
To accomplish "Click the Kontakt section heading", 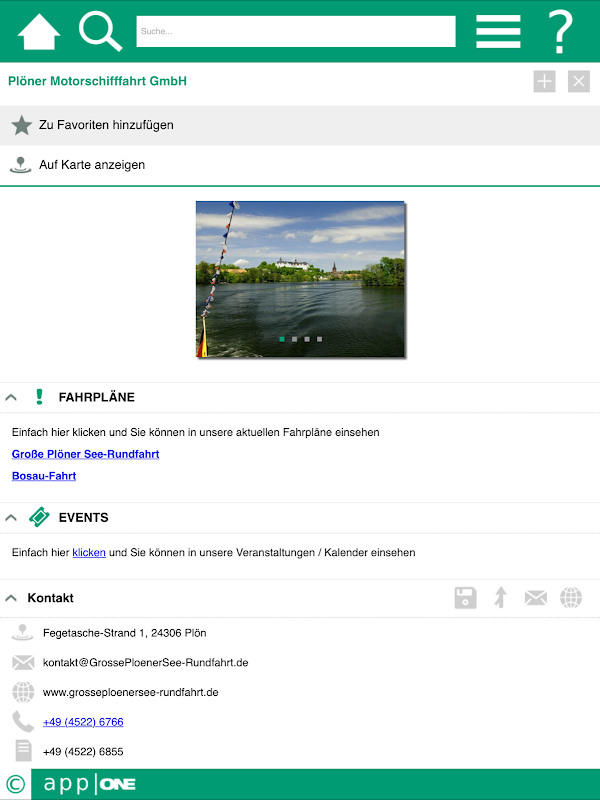I will (x=51, y=598).
